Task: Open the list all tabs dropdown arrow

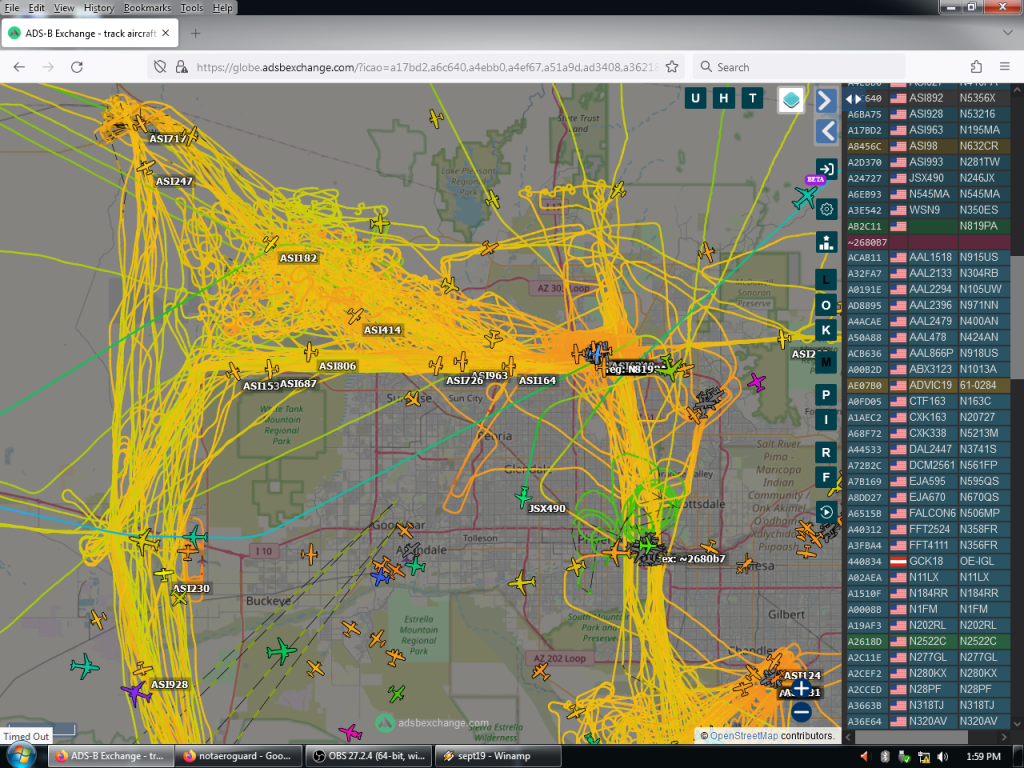Action: click(1007, 33)
